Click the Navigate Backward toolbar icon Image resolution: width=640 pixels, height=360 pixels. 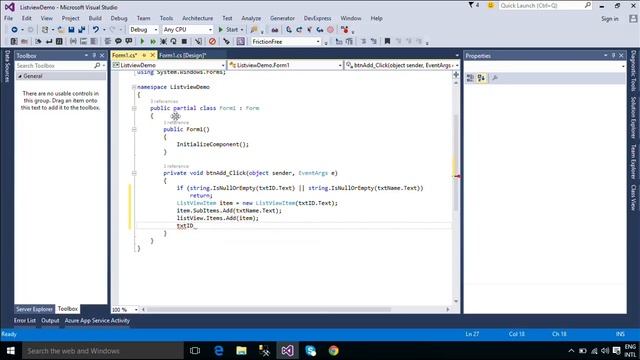pyautogui.click(x=14, y=29)
